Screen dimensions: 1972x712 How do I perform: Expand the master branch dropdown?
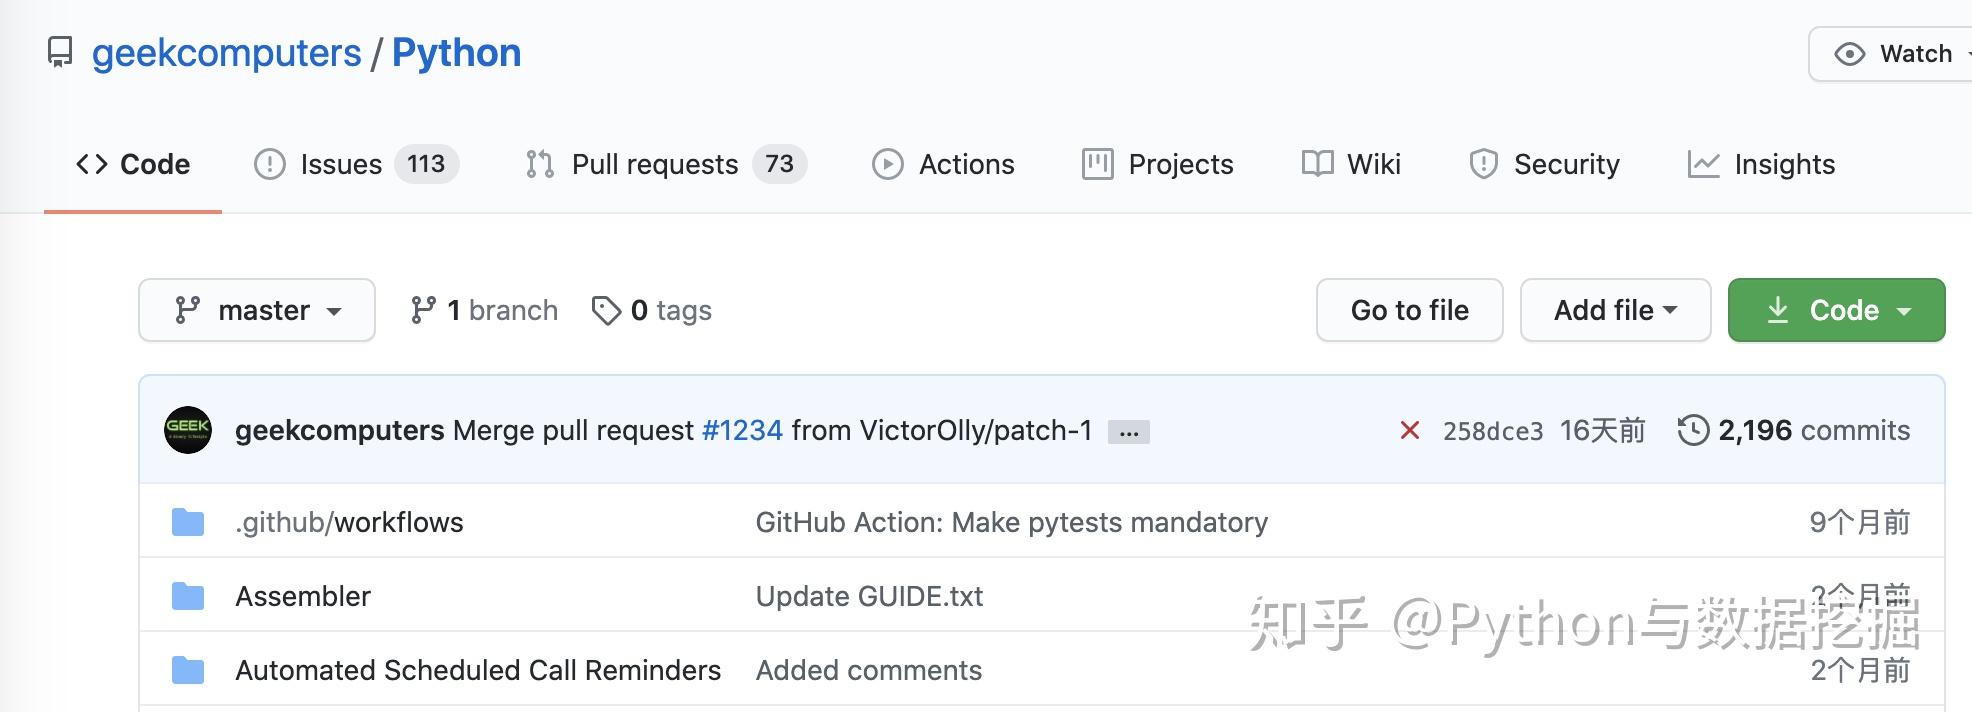(257, 310)
